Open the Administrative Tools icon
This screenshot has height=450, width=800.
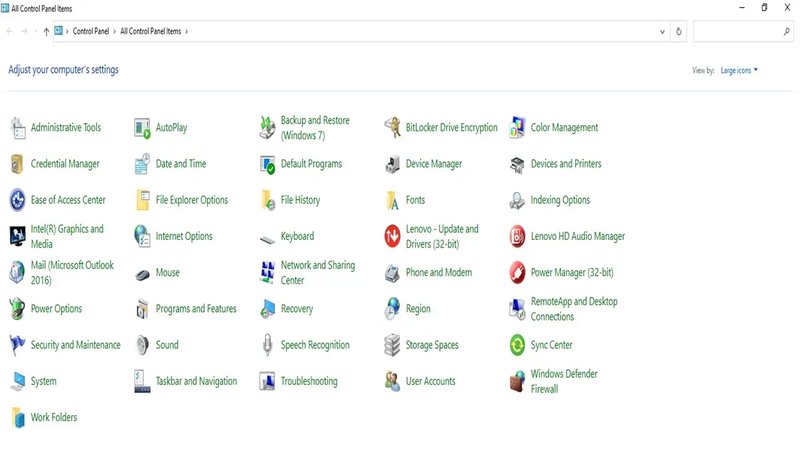pos(18,128)
